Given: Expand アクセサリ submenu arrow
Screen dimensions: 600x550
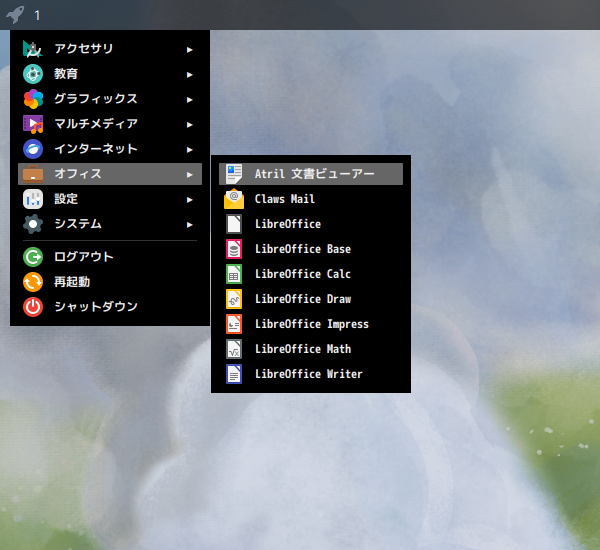Looking at the screenshot, I should pyautogui.click(x=189, y=50).
